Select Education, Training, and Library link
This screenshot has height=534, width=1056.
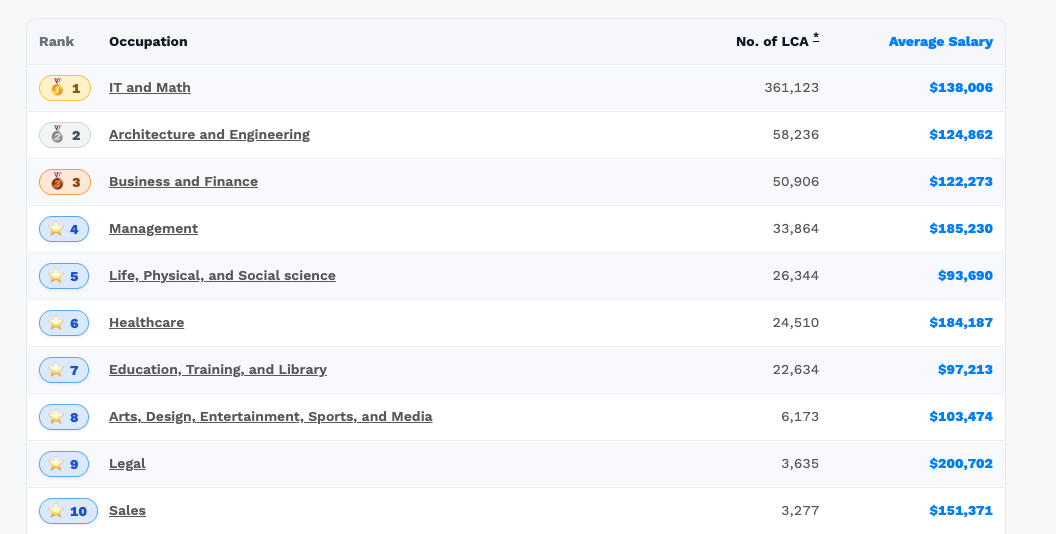[217, 370]
